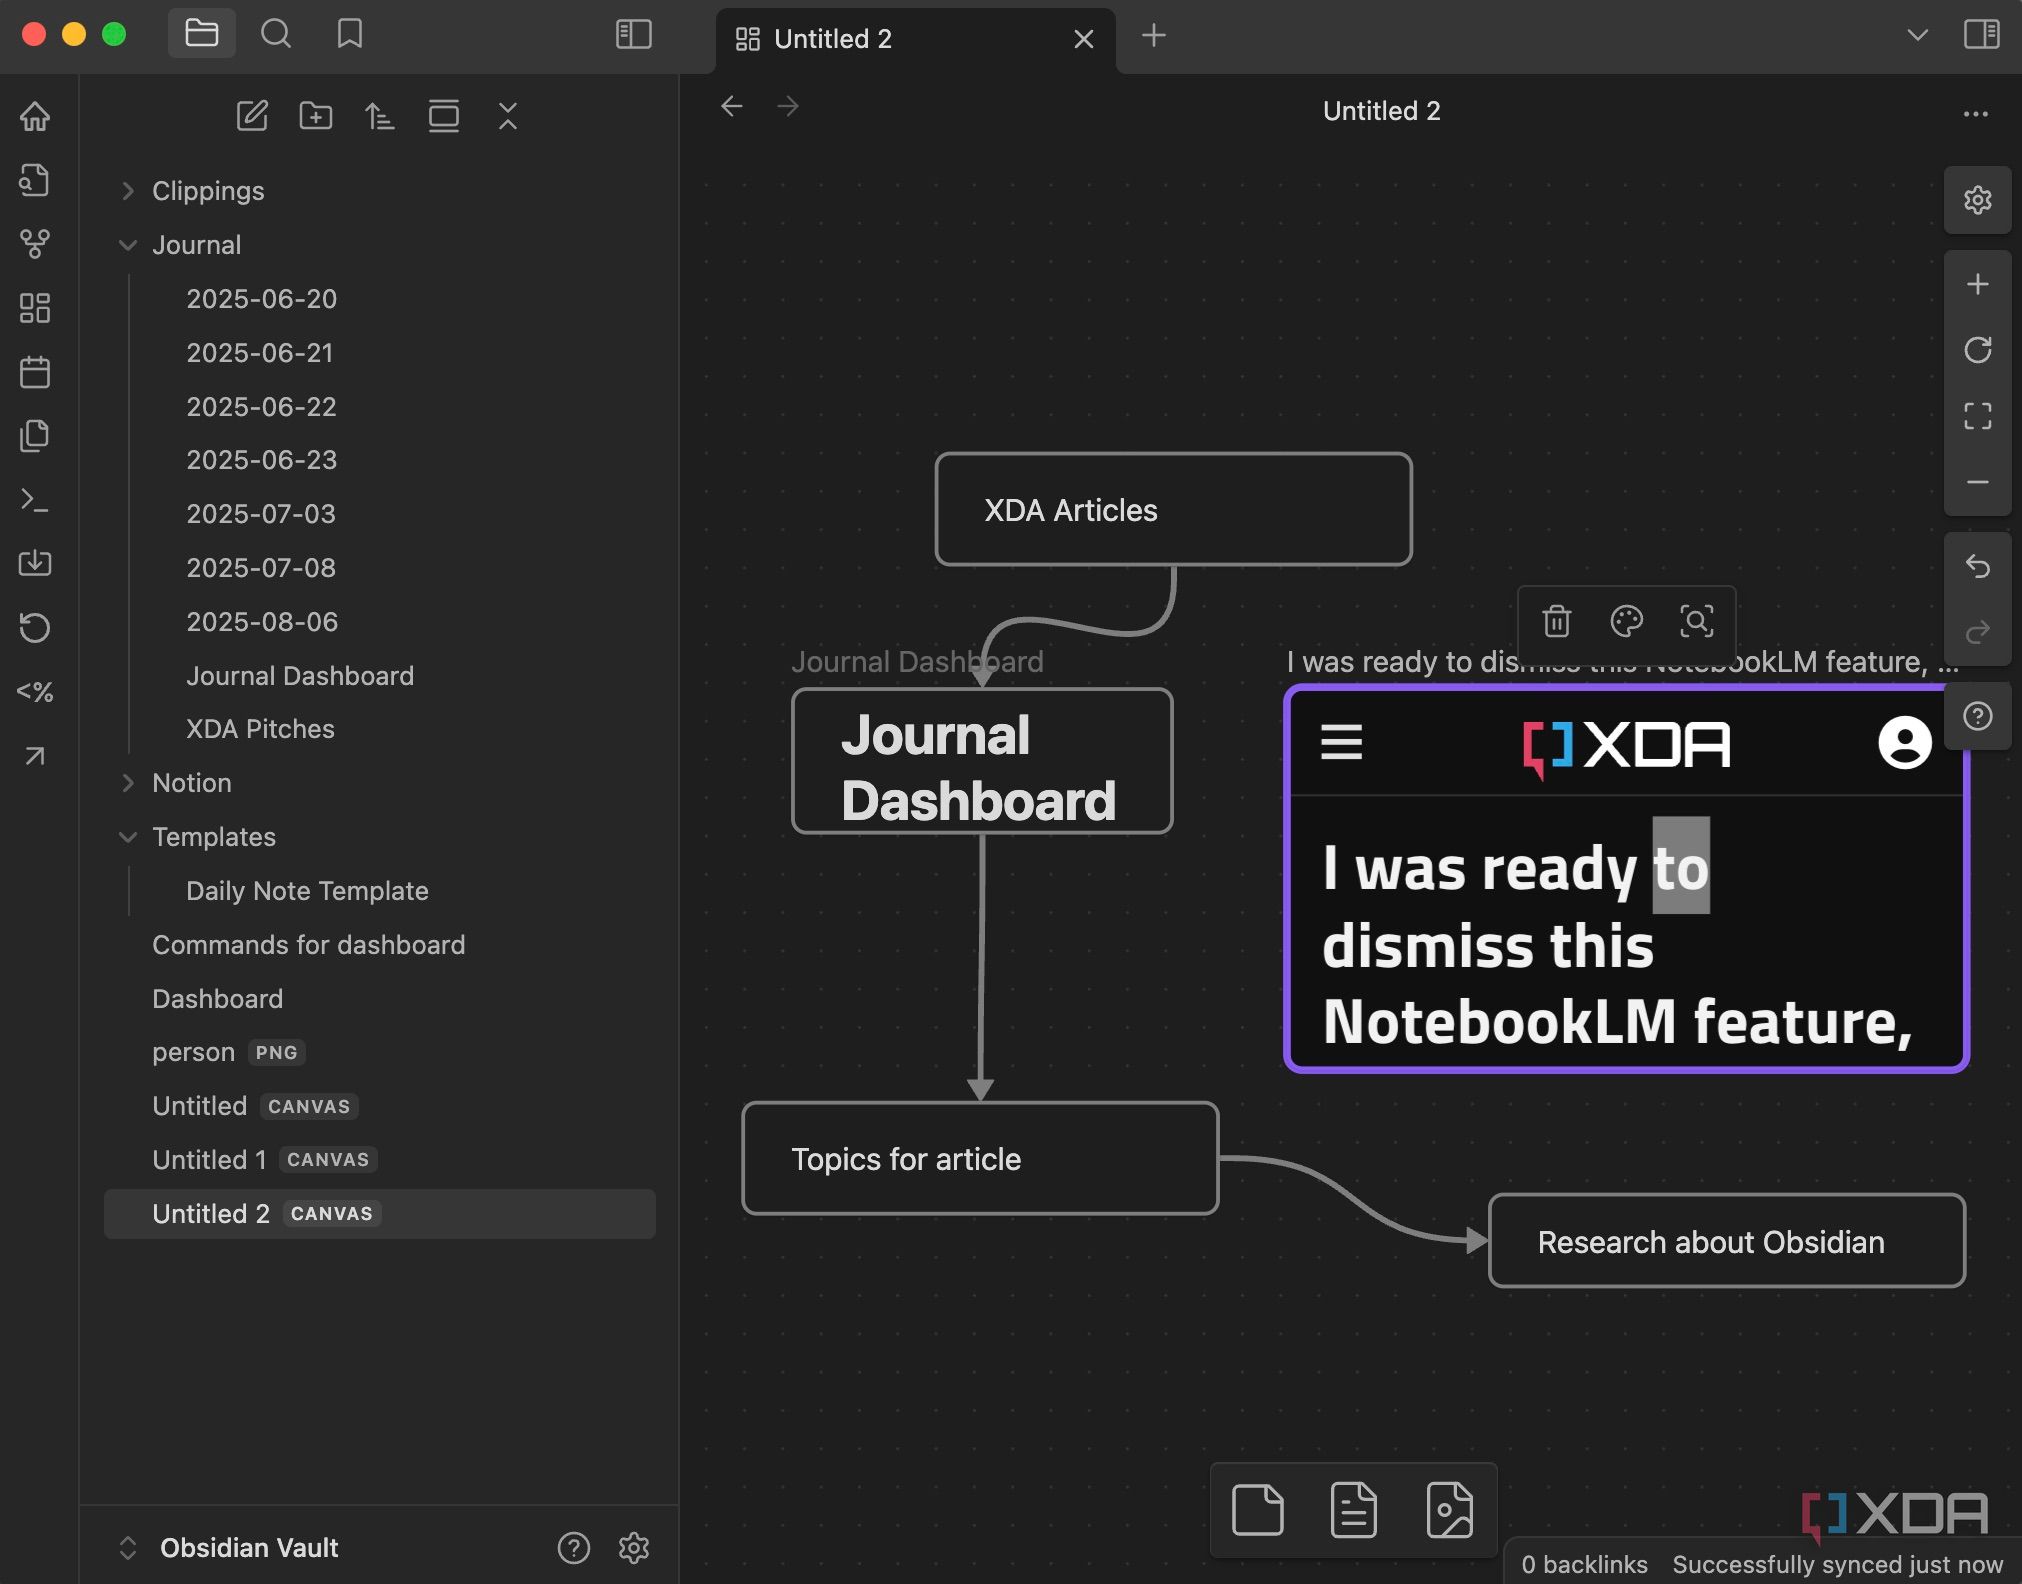Expand the Notion folder
Viewport: 2022px width, 1584px height.
(127, 783)
